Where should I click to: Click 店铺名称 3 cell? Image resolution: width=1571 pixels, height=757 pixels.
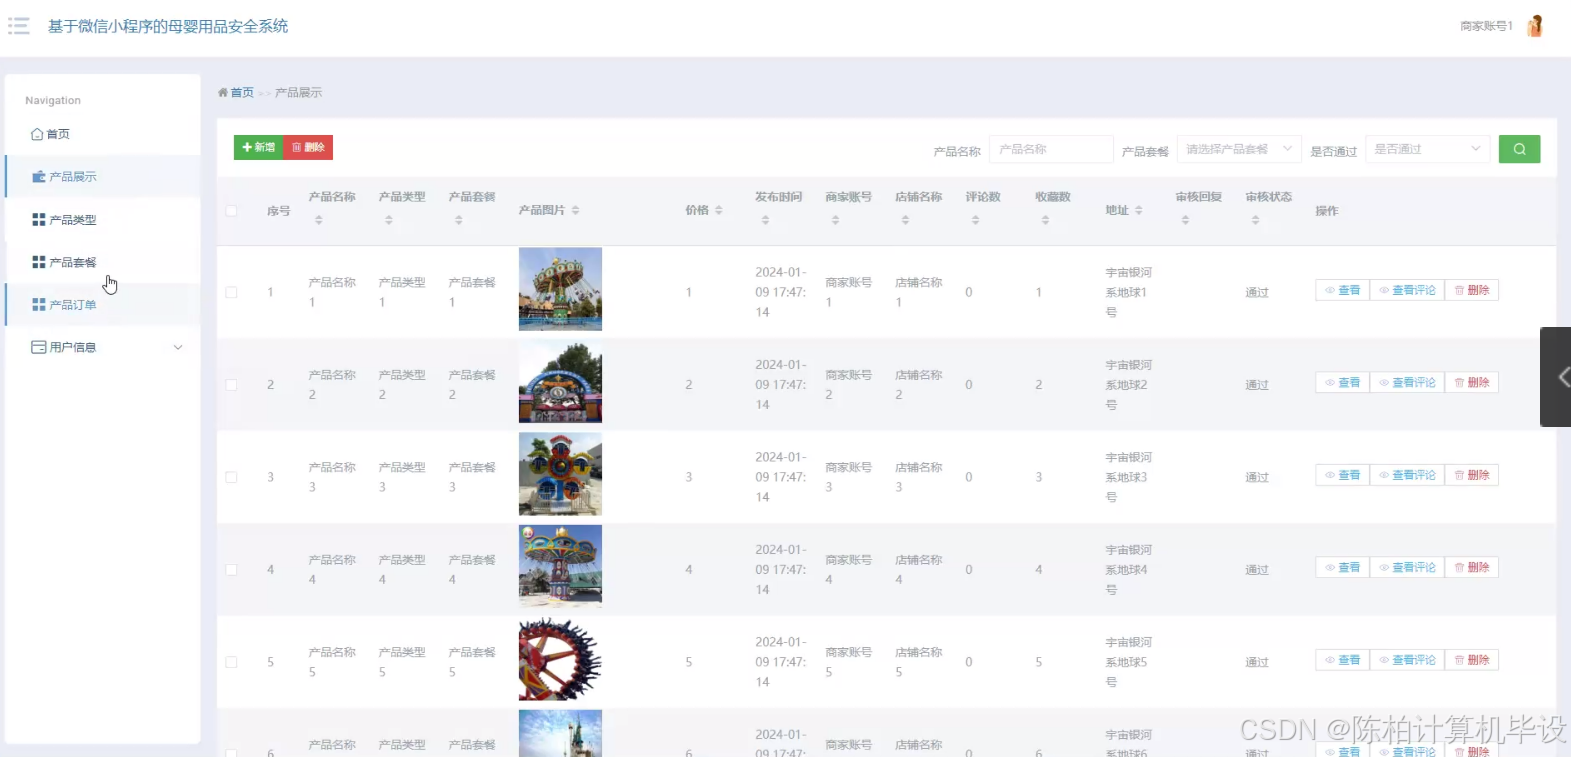pos(918,477)
